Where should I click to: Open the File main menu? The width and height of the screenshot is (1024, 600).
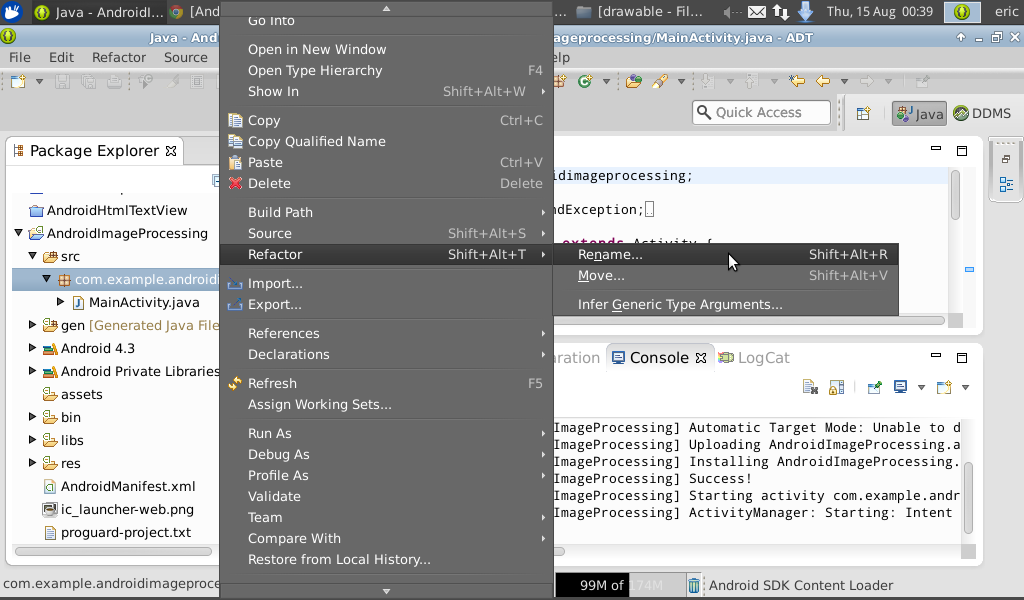click(x=20, y=57)
